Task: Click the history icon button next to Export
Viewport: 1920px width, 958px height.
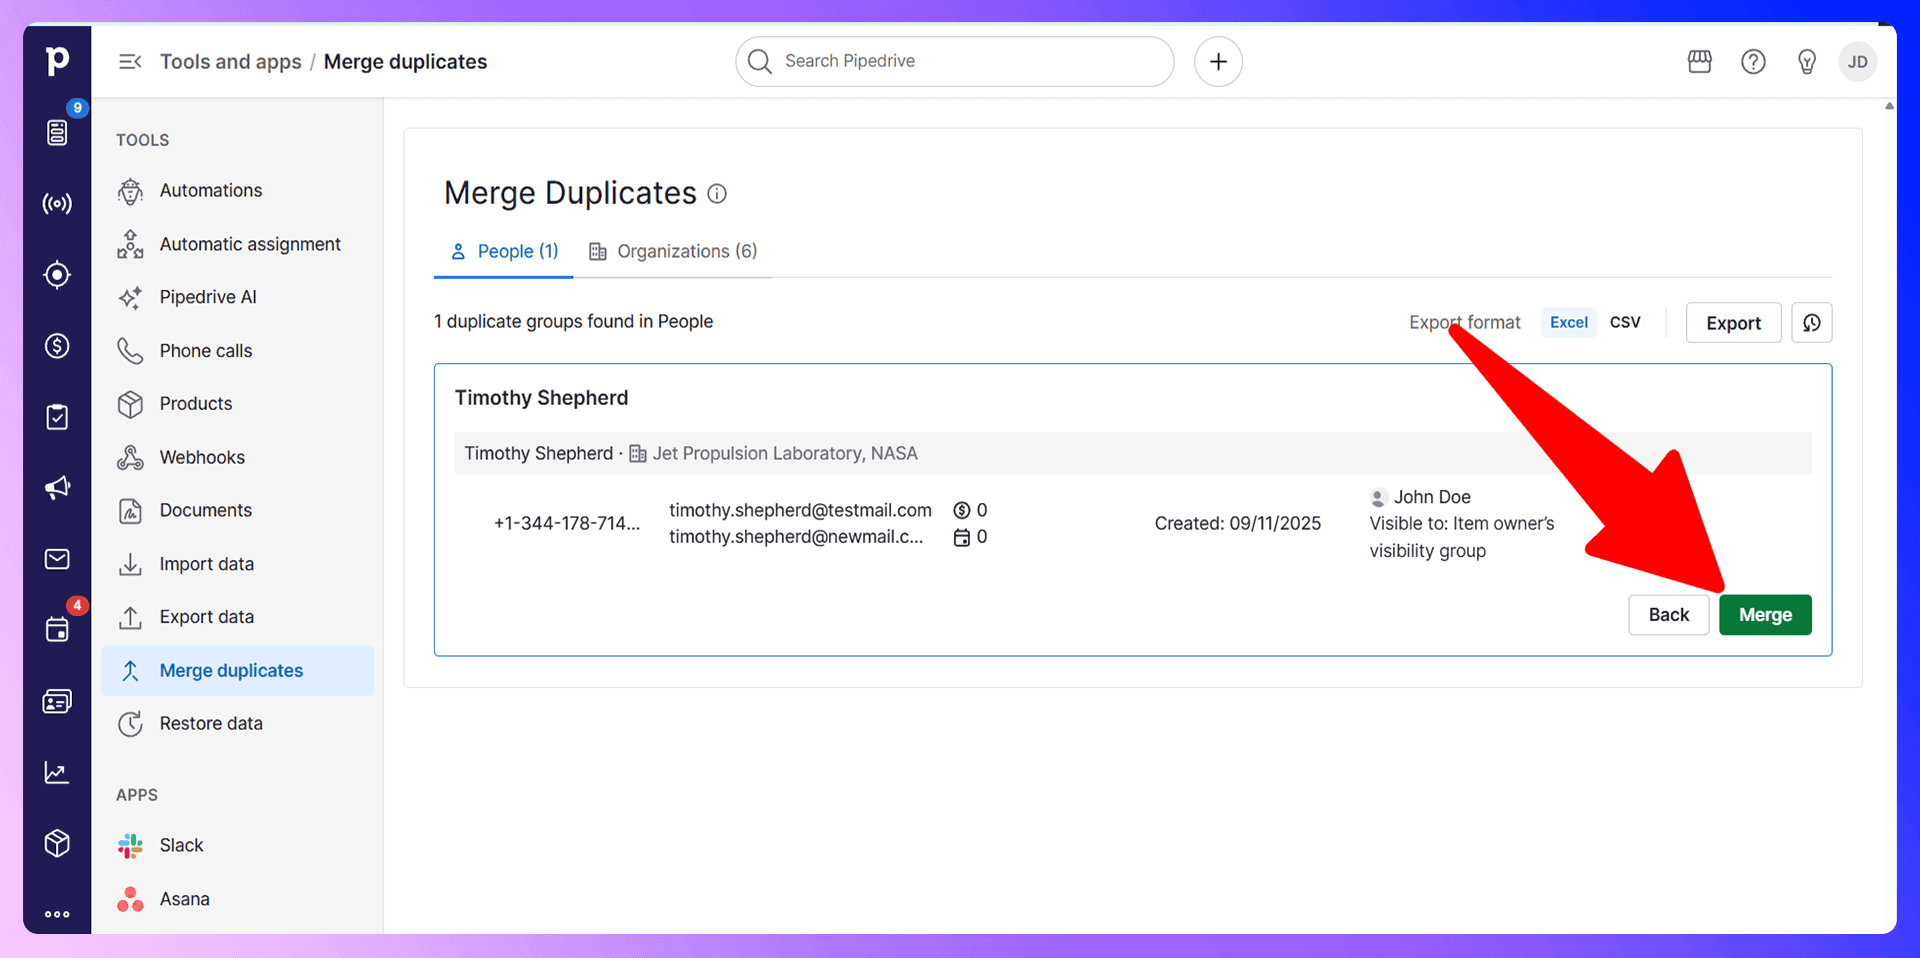Action: point(1811,323)
